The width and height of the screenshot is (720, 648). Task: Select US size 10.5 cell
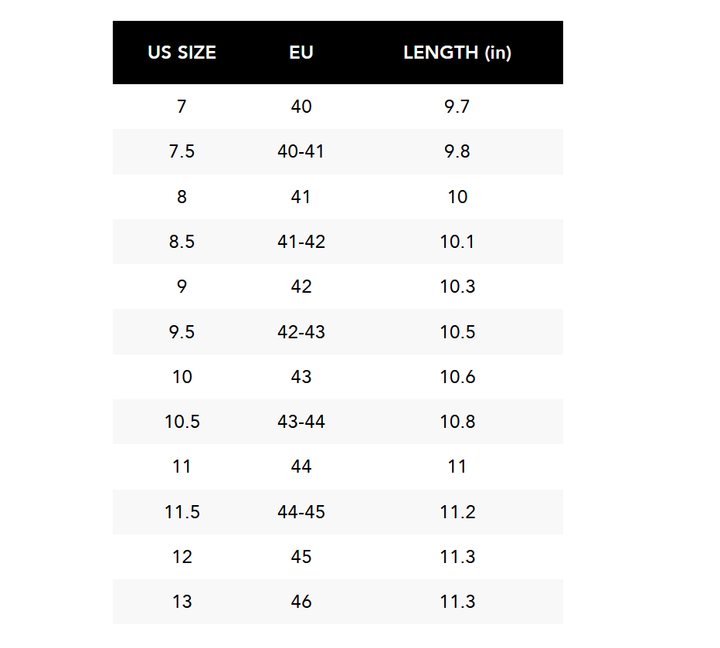pyautogui.click(x=182, y=422)
